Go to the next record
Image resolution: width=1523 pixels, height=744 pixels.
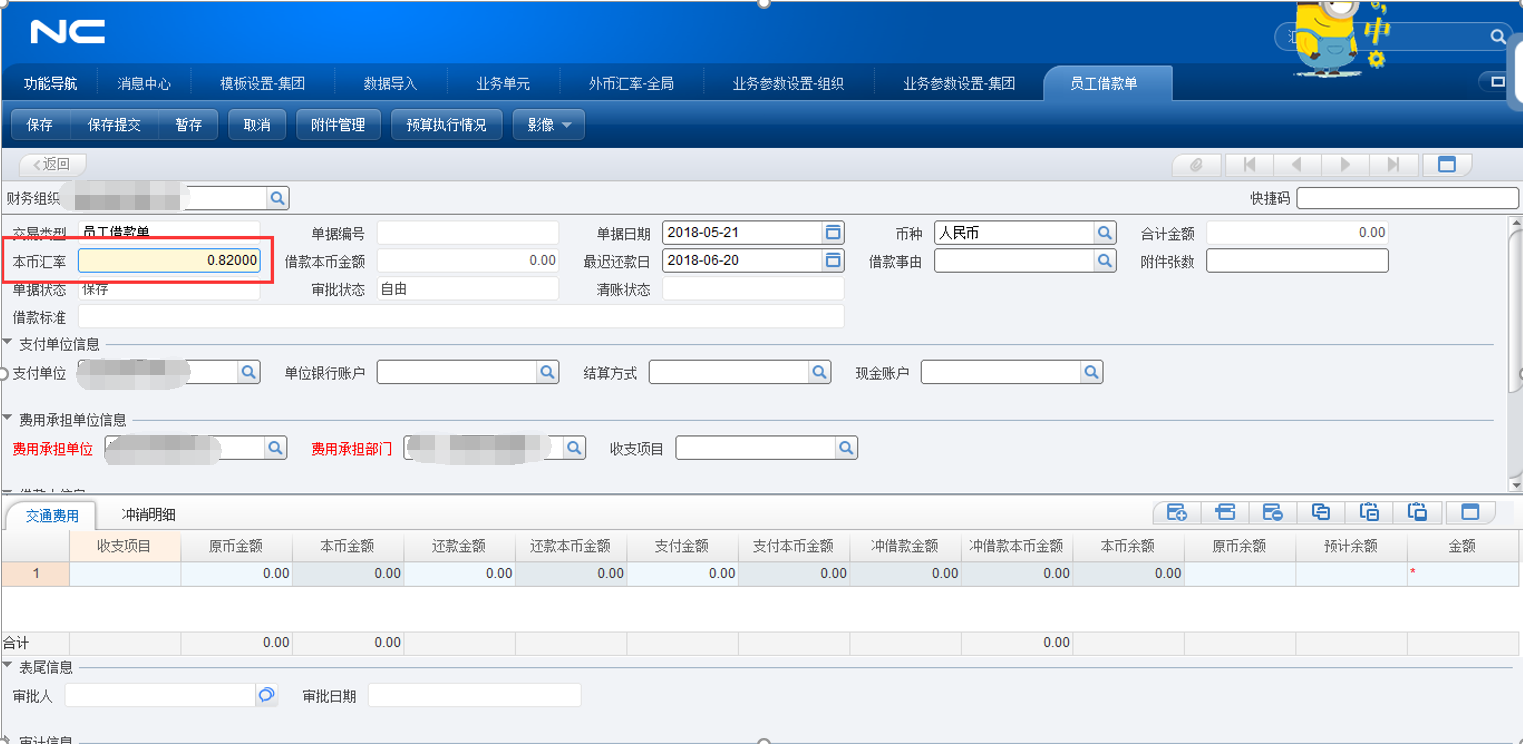(1346, 165)
